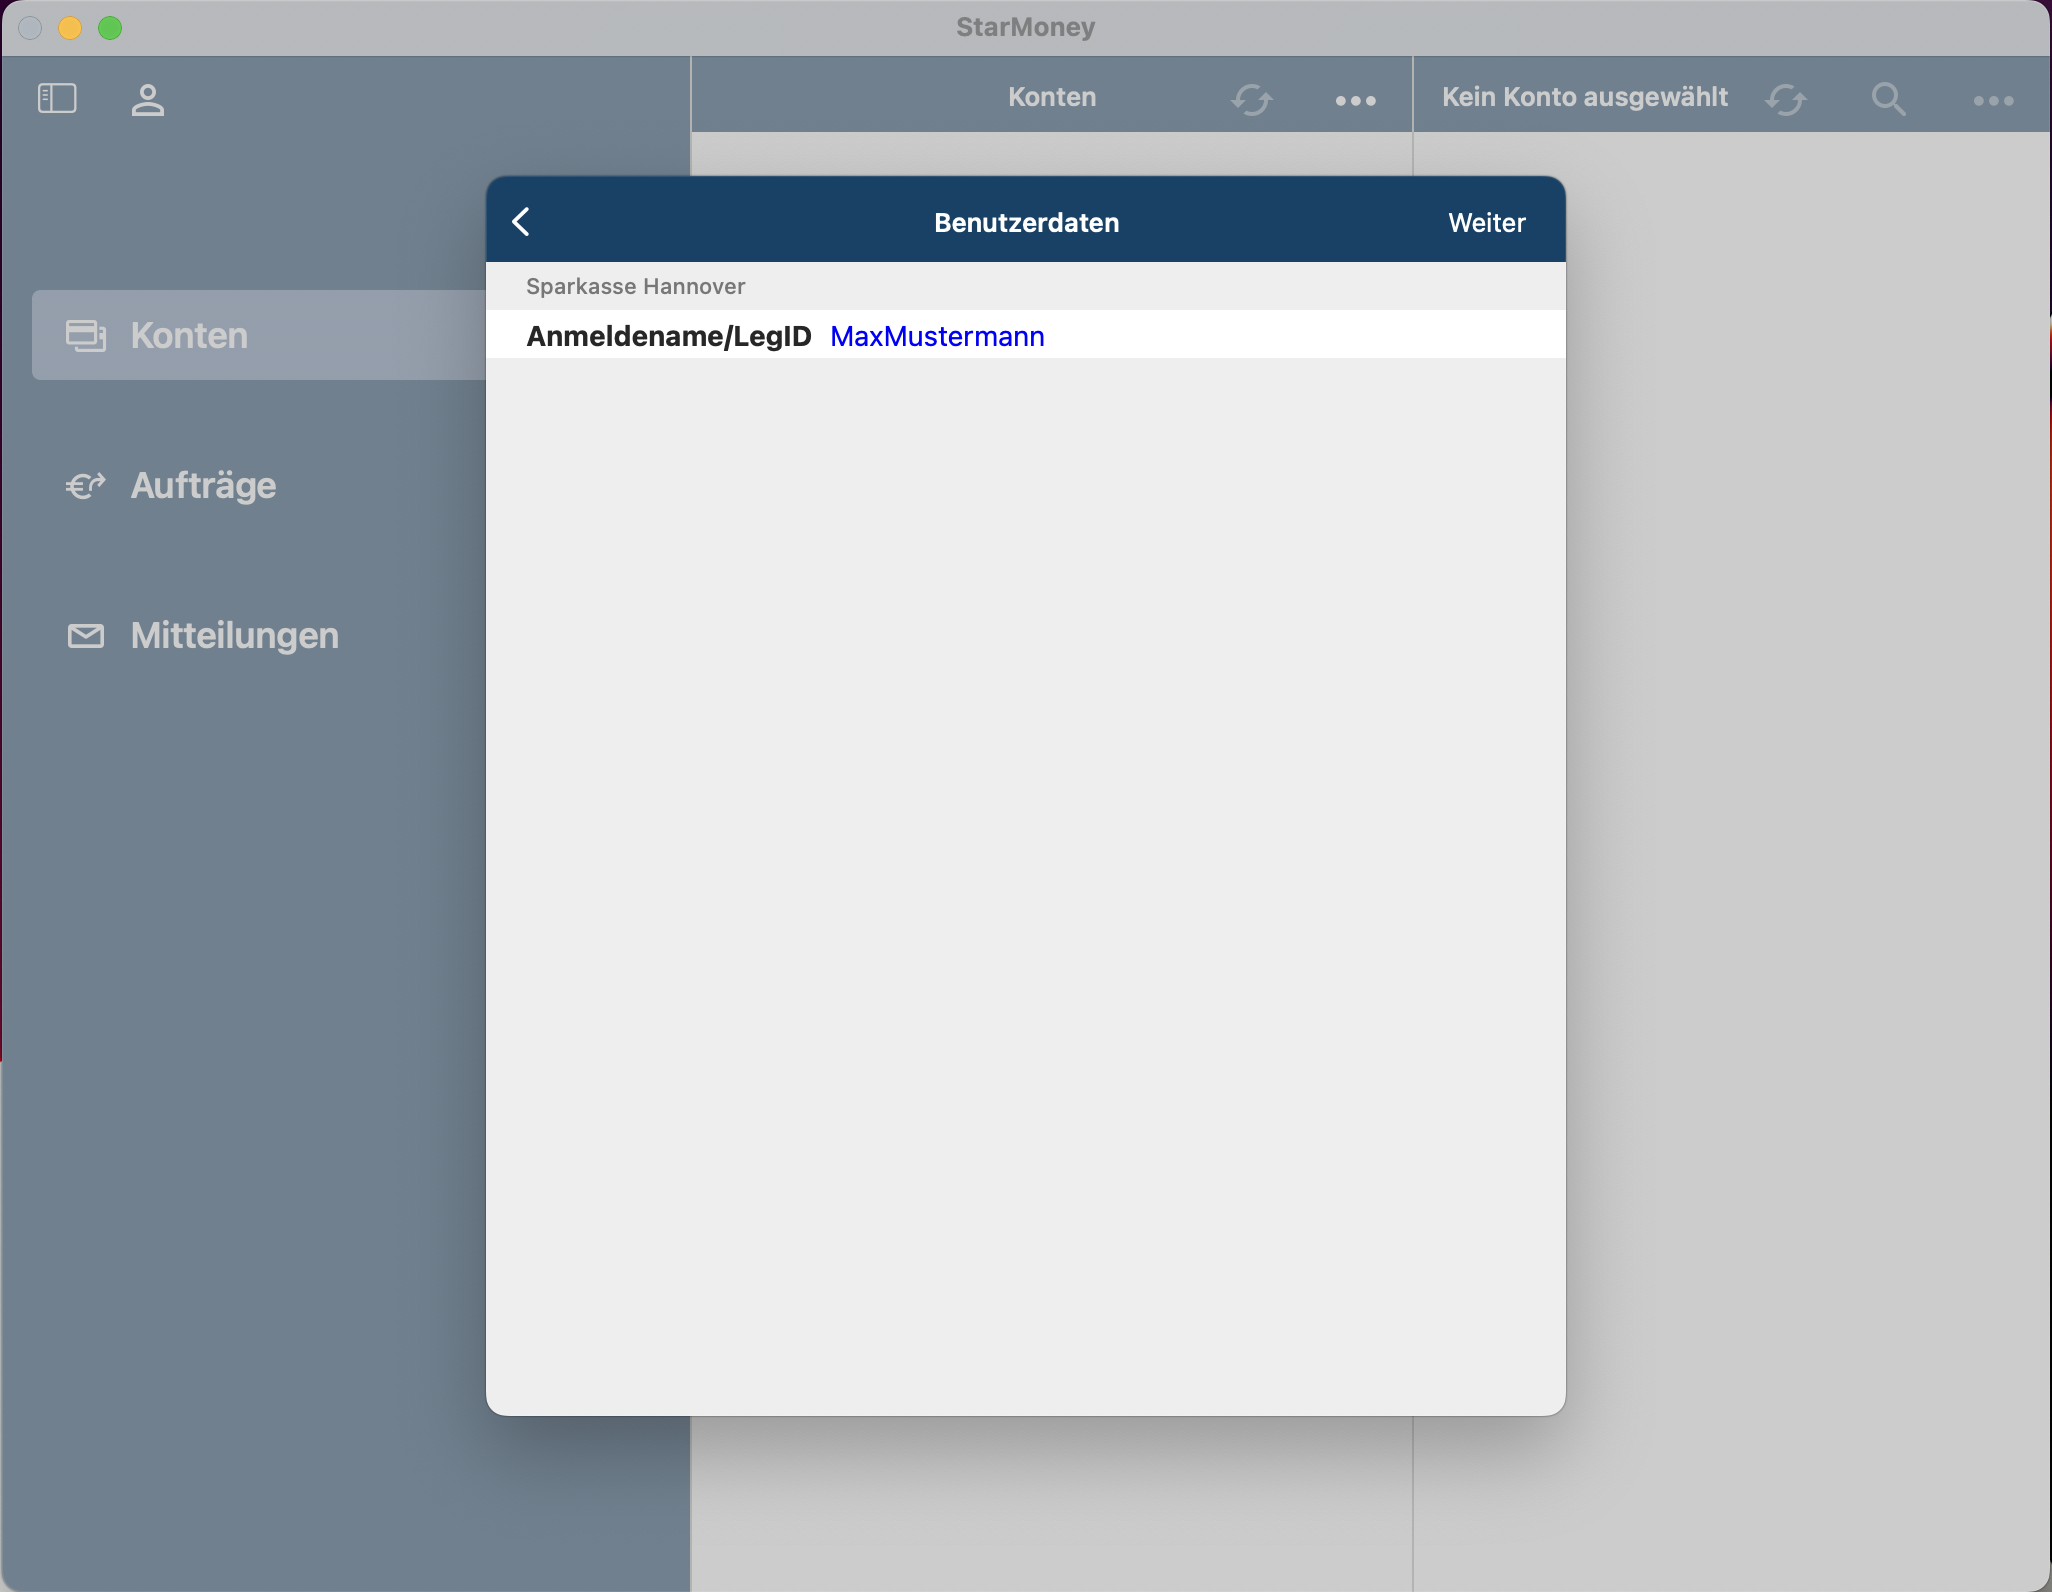Click the yellow minimize window button

[x=70, y=28]
